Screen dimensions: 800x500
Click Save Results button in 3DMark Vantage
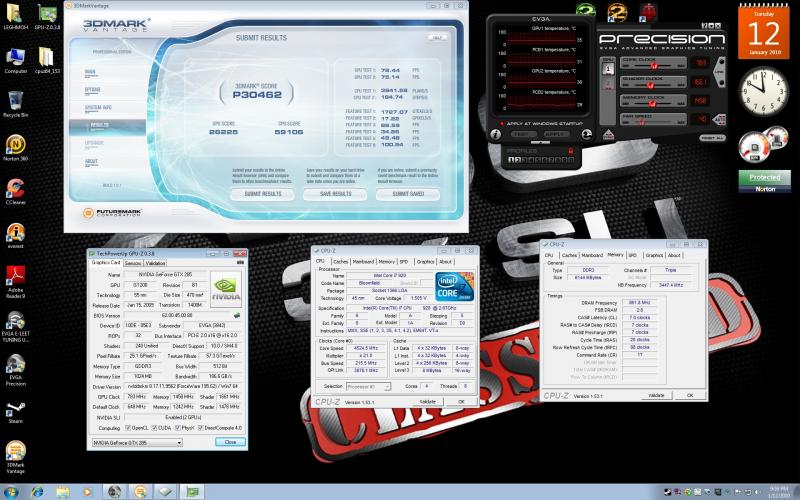click(335, 194)
